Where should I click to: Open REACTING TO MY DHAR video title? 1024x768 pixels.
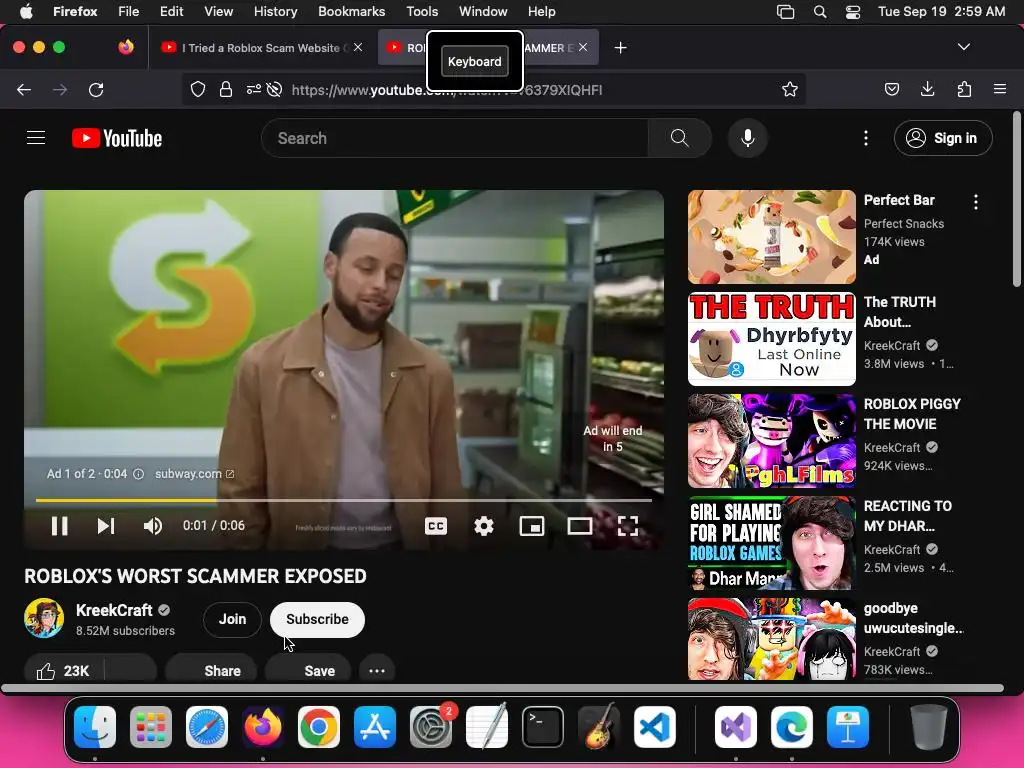pos(908,516)
